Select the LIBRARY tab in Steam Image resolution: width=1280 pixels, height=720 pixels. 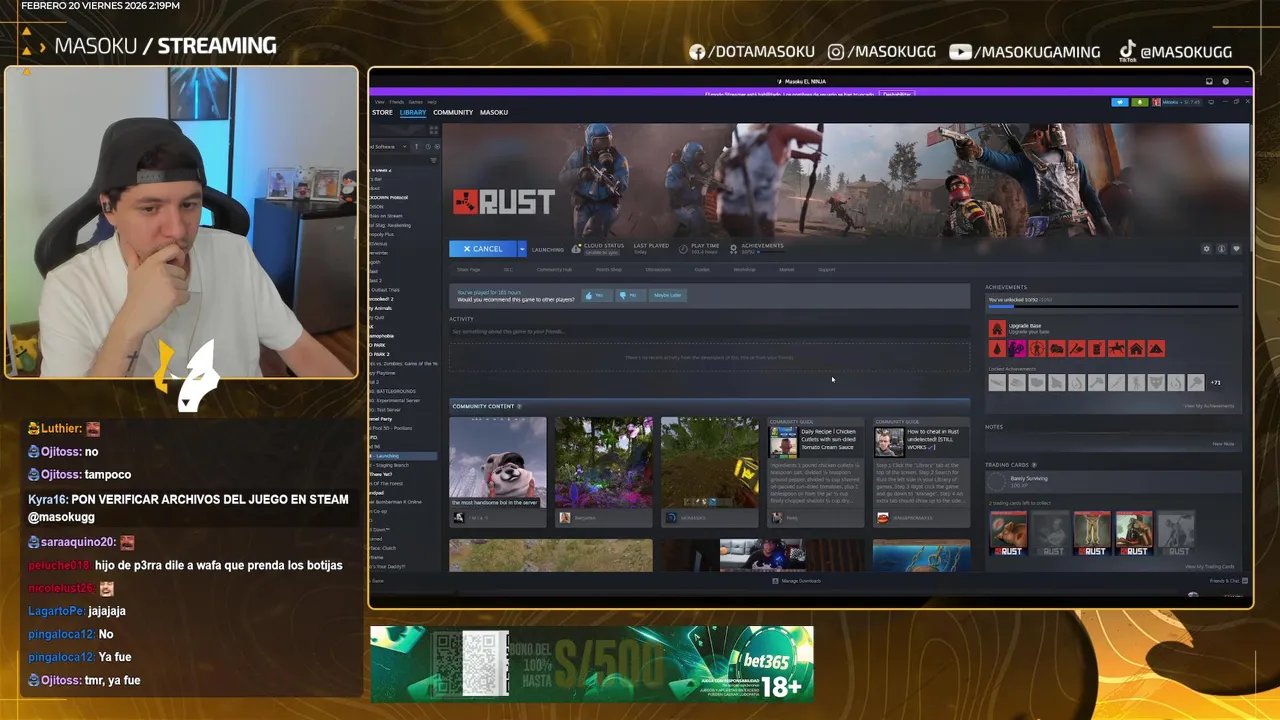pos(413,112)
